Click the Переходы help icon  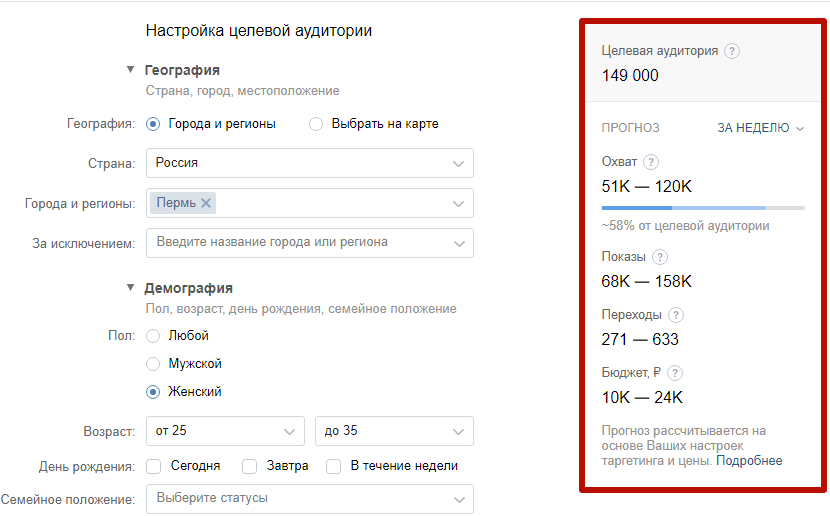click(x=675, y=315)
